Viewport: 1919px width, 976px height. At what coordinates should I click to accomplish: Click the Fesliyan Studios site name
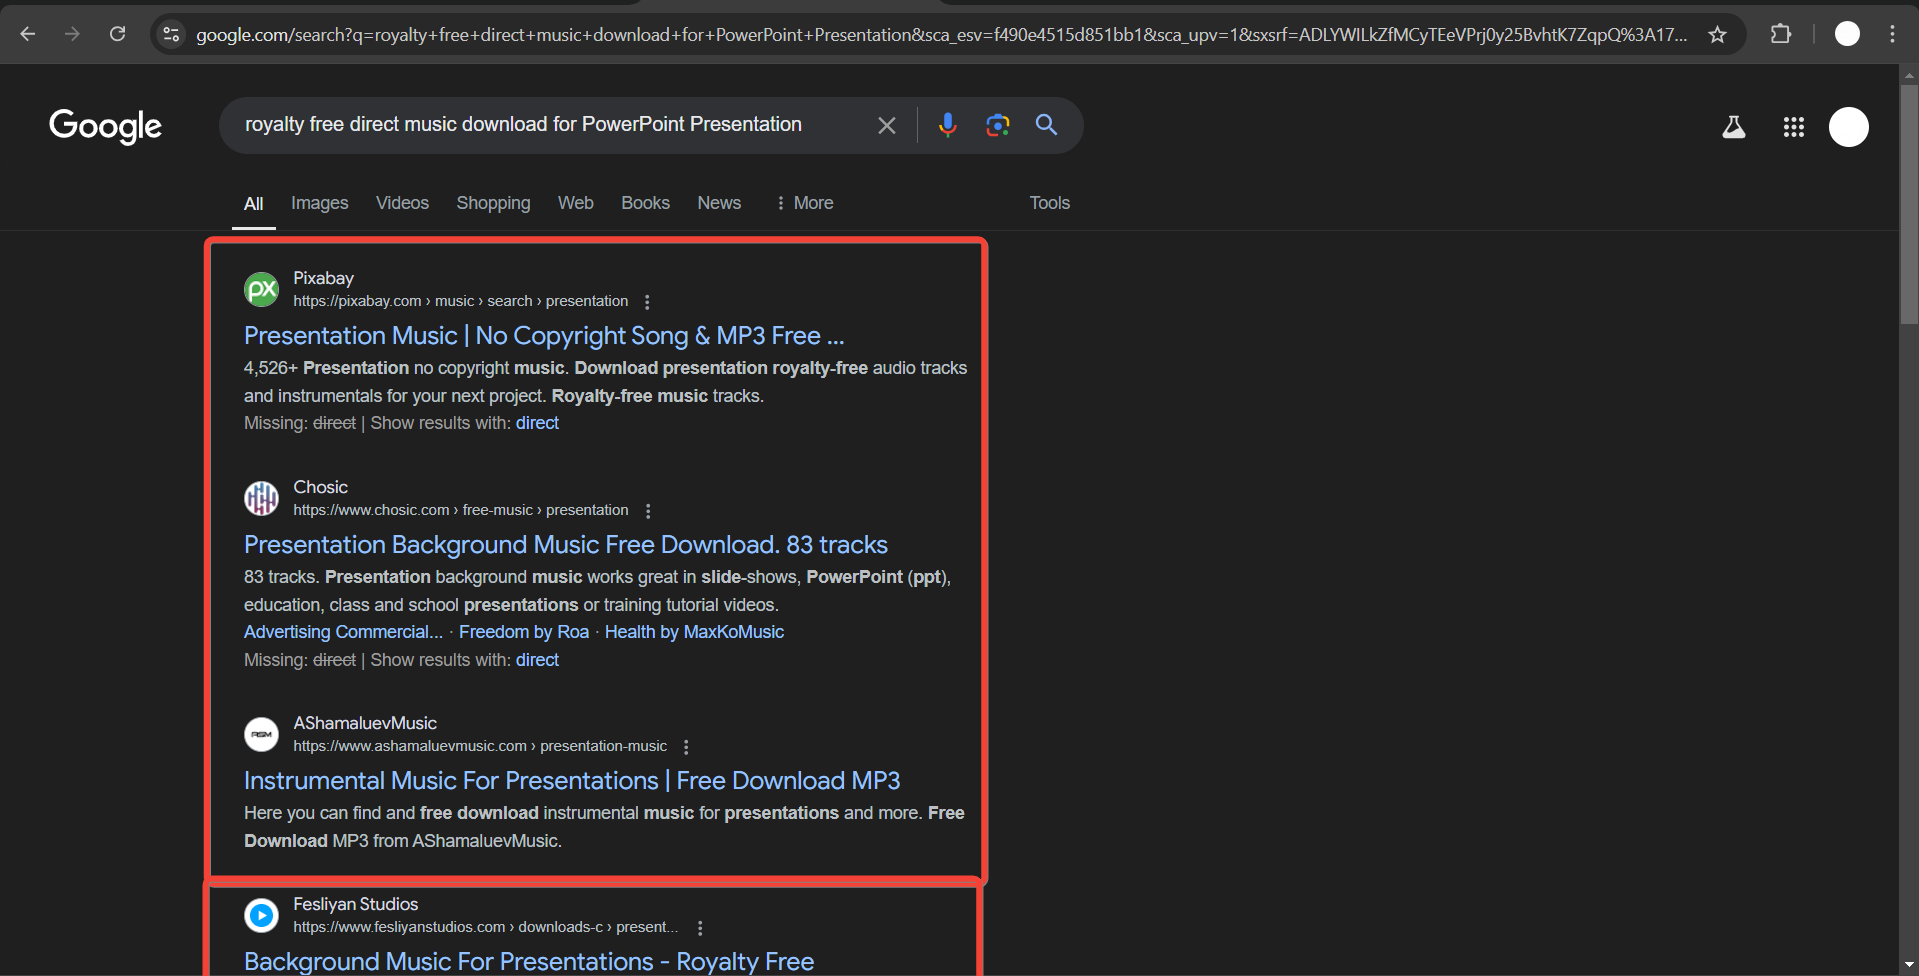click(x=355, y=904)
